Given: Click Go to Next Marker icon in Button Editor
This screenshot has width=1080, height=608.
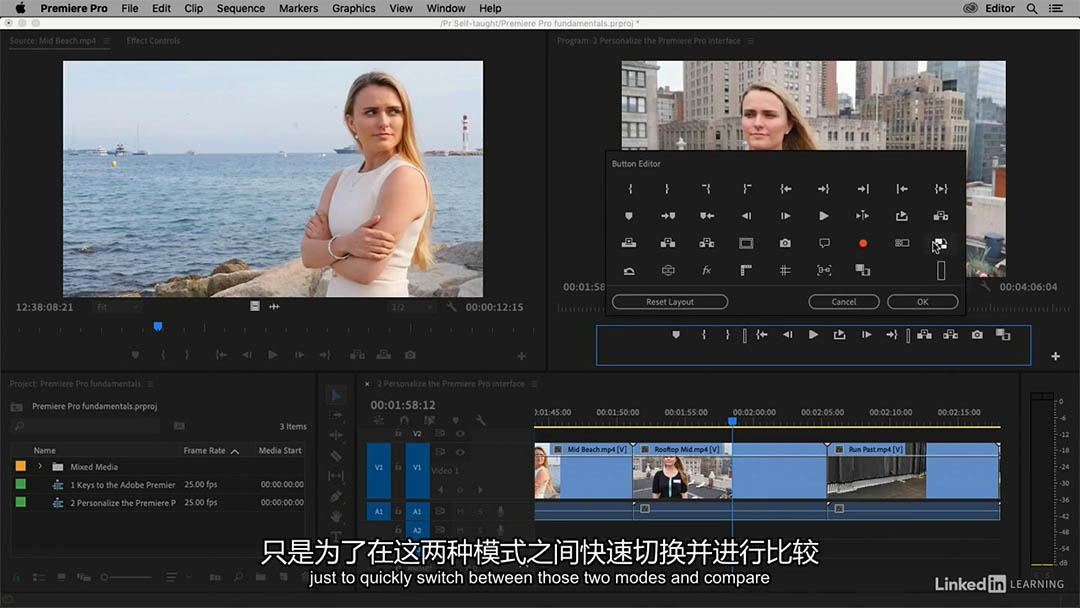Looking at the screenshot, I should coord(667,216).
